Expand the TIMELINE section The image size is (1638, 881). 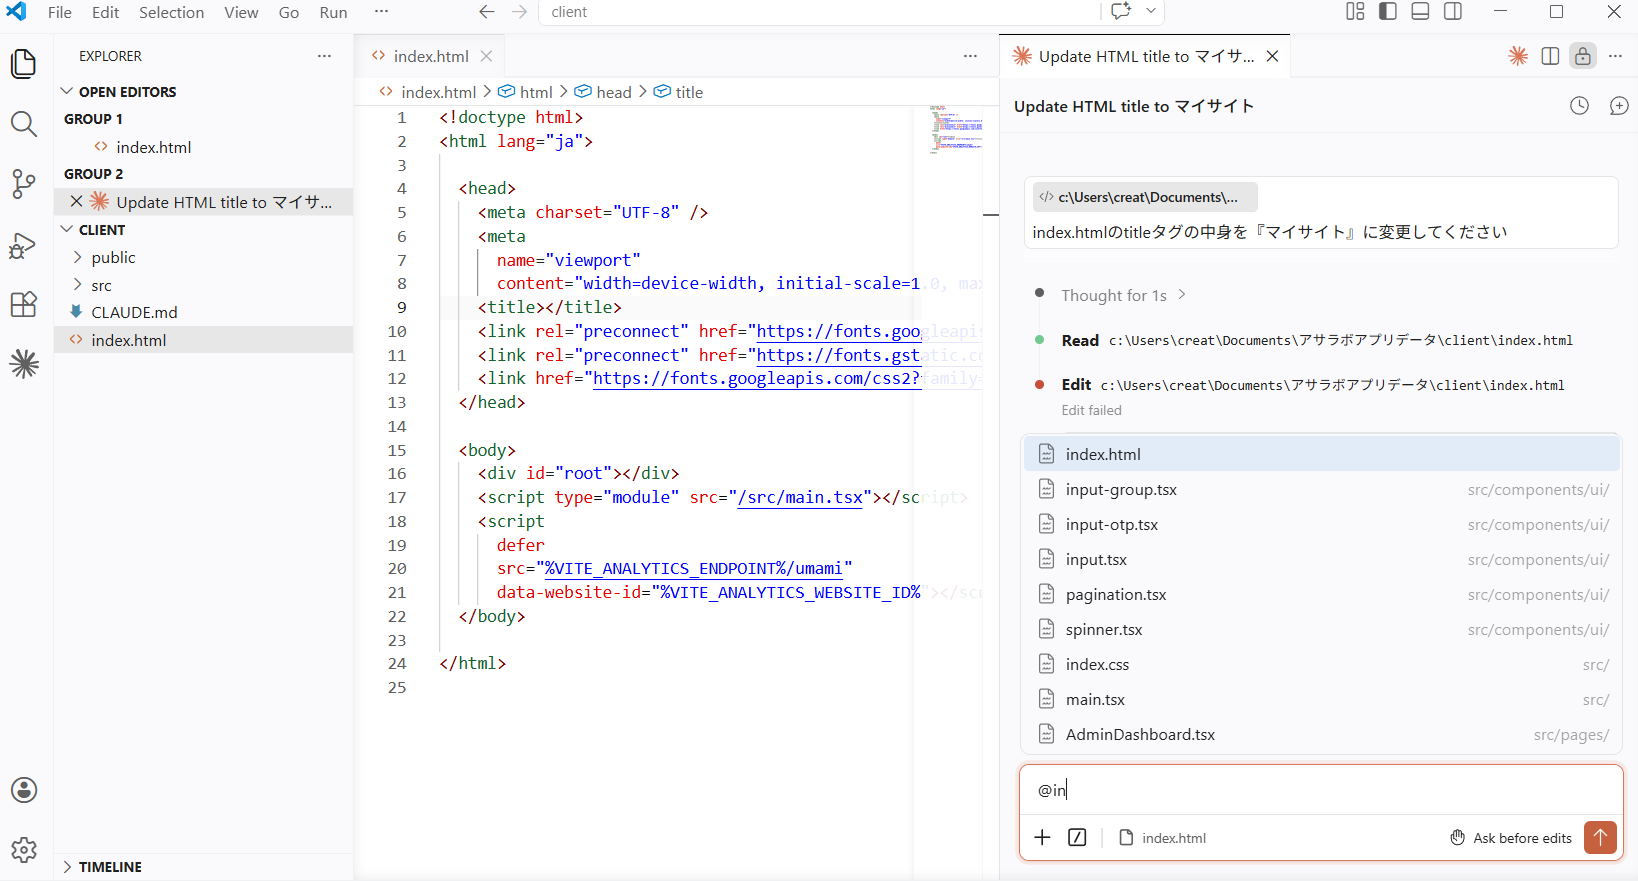coord(110,867)
